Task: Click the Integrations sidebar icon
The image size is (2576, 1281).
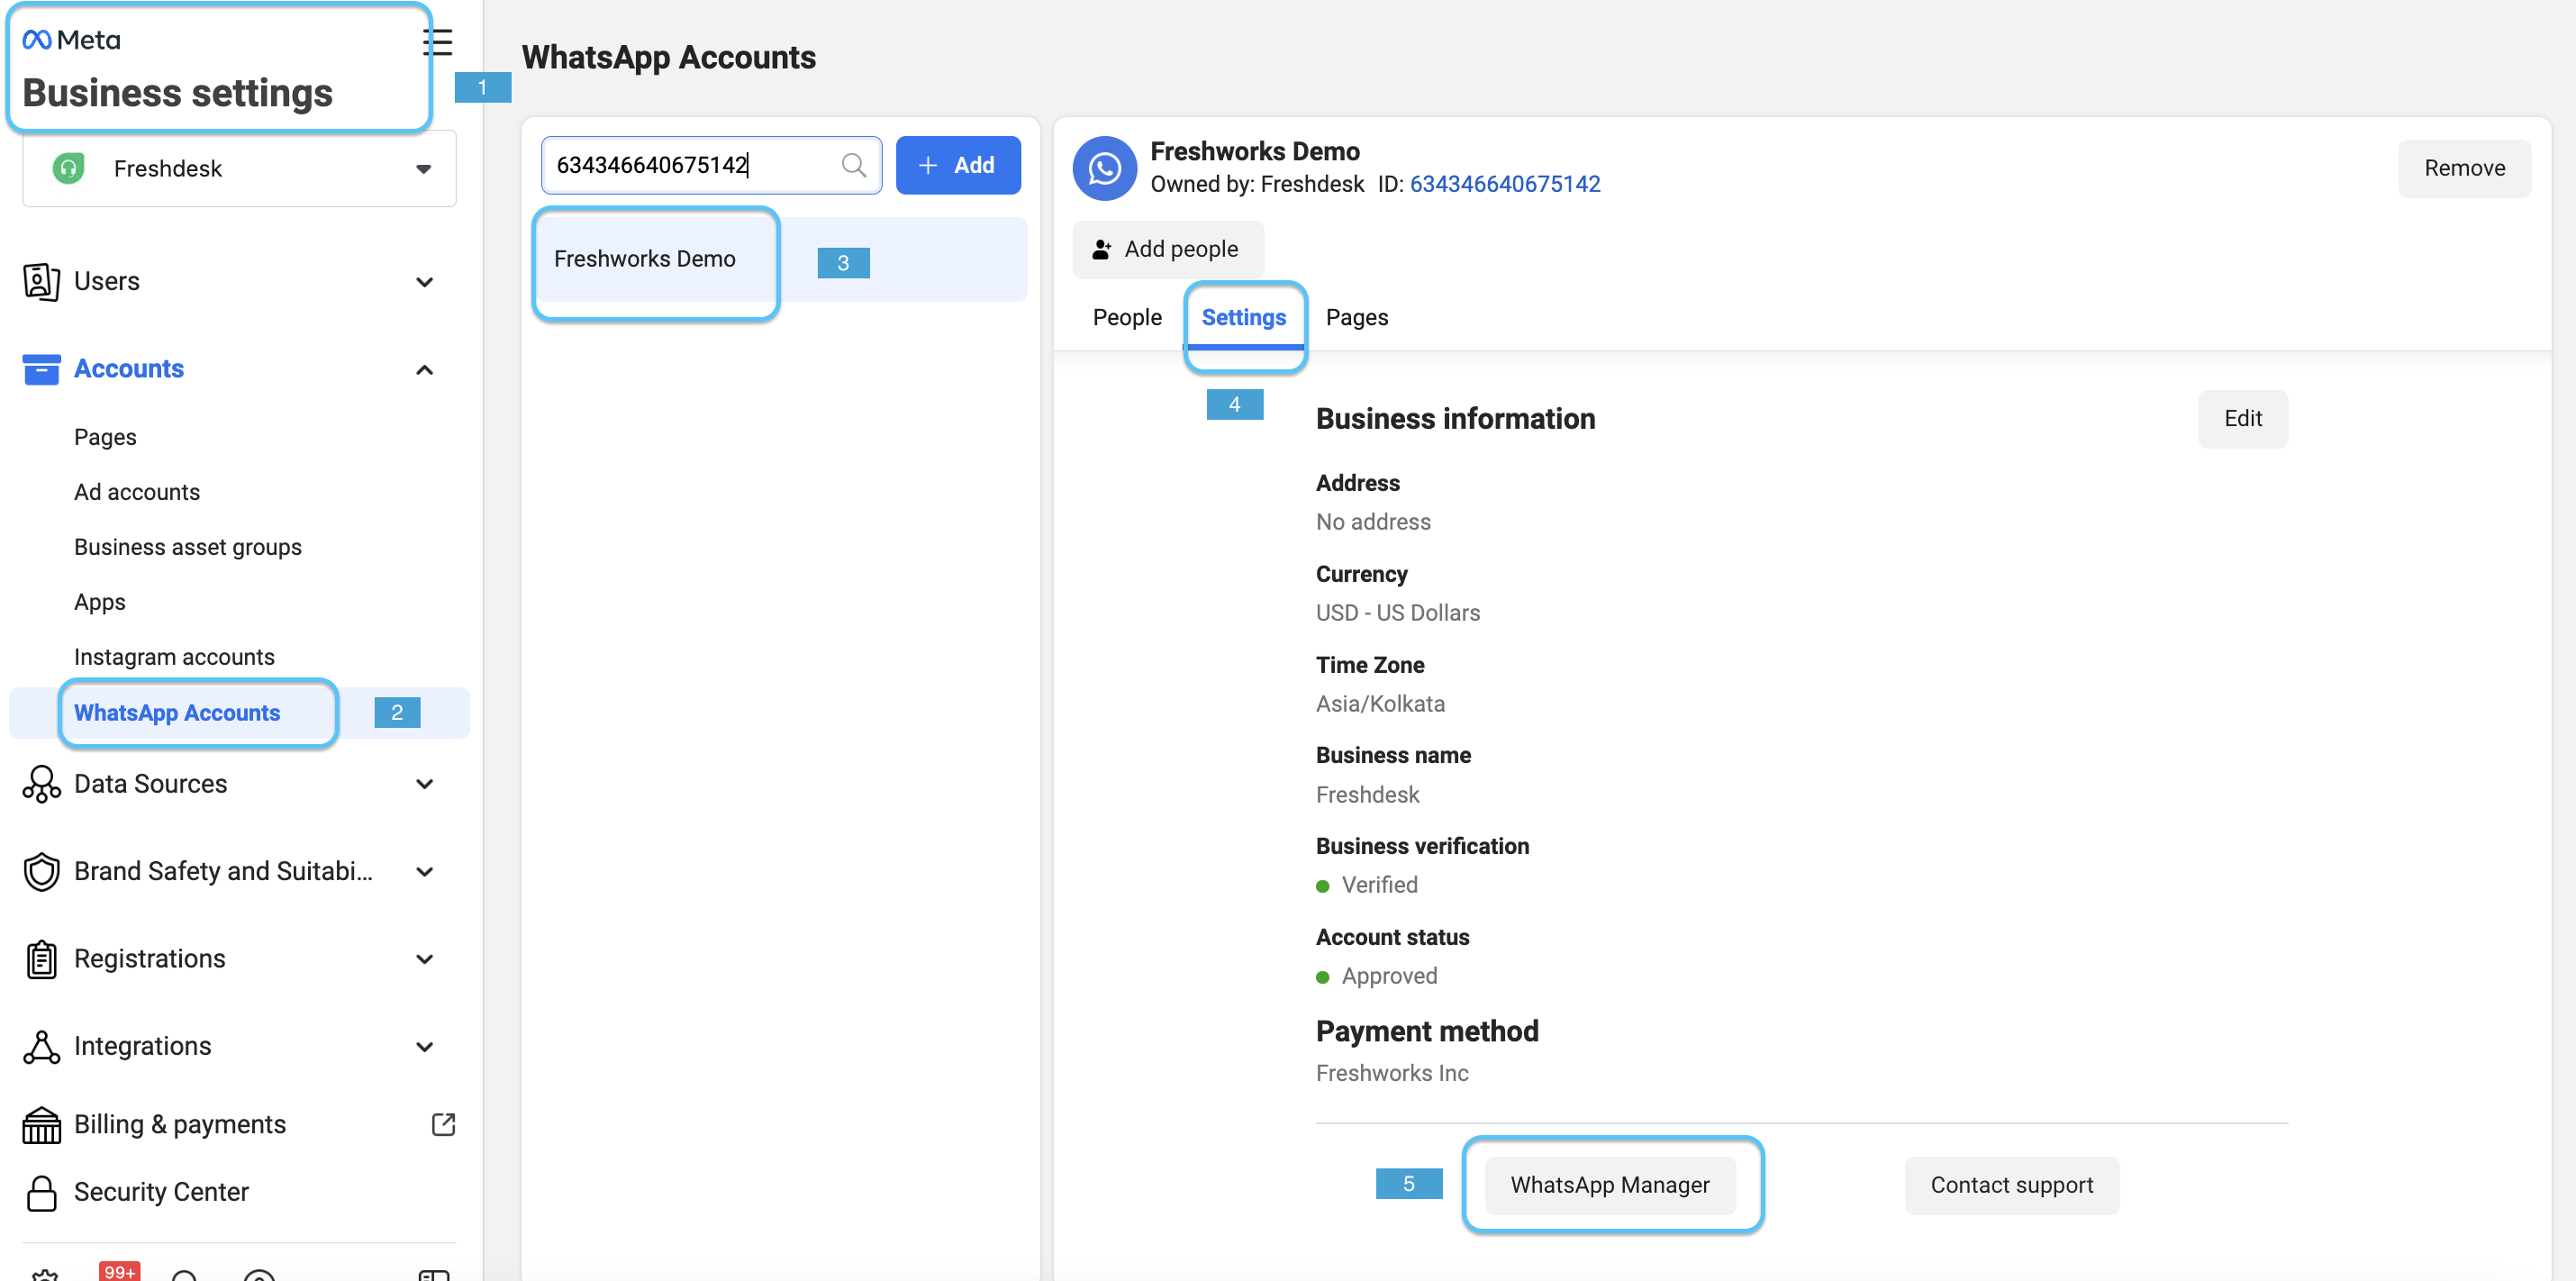Action: 41,1046
